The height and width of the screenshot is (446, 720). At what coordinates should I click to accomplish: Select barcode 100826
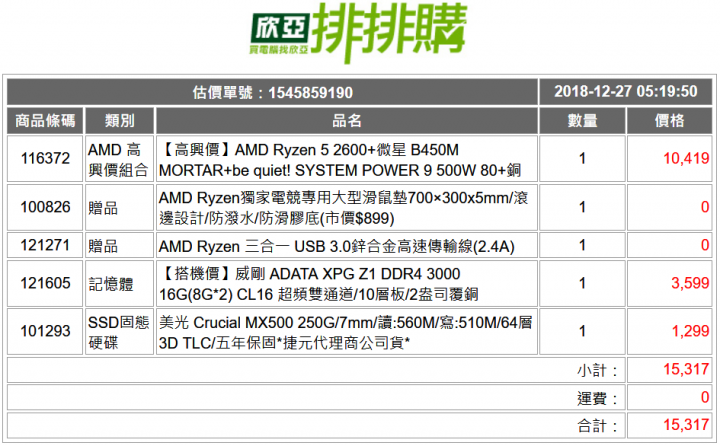[45, 207]
